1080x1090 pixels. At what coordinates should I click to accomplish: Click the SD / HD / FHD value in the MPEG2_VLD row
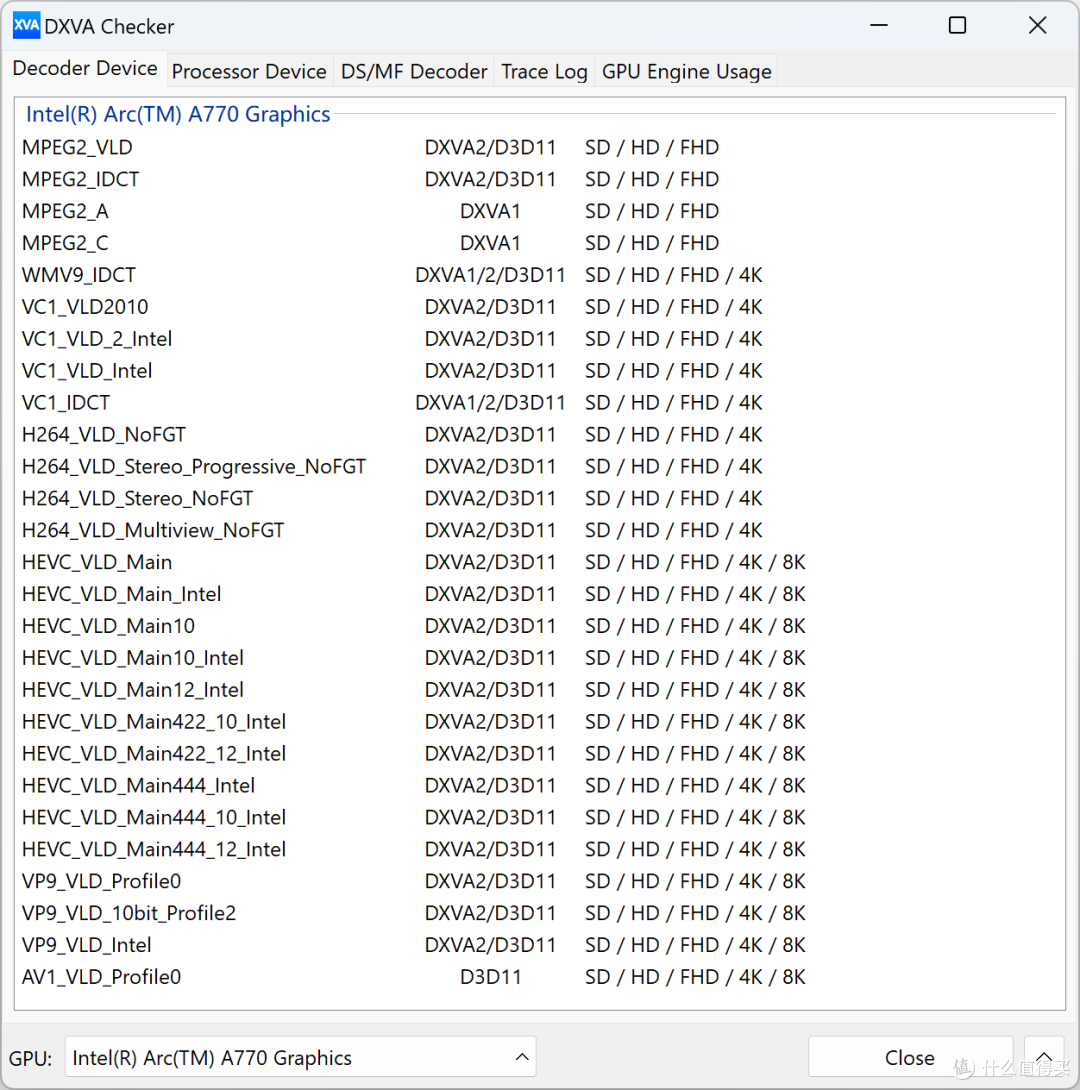coord(652,147)
